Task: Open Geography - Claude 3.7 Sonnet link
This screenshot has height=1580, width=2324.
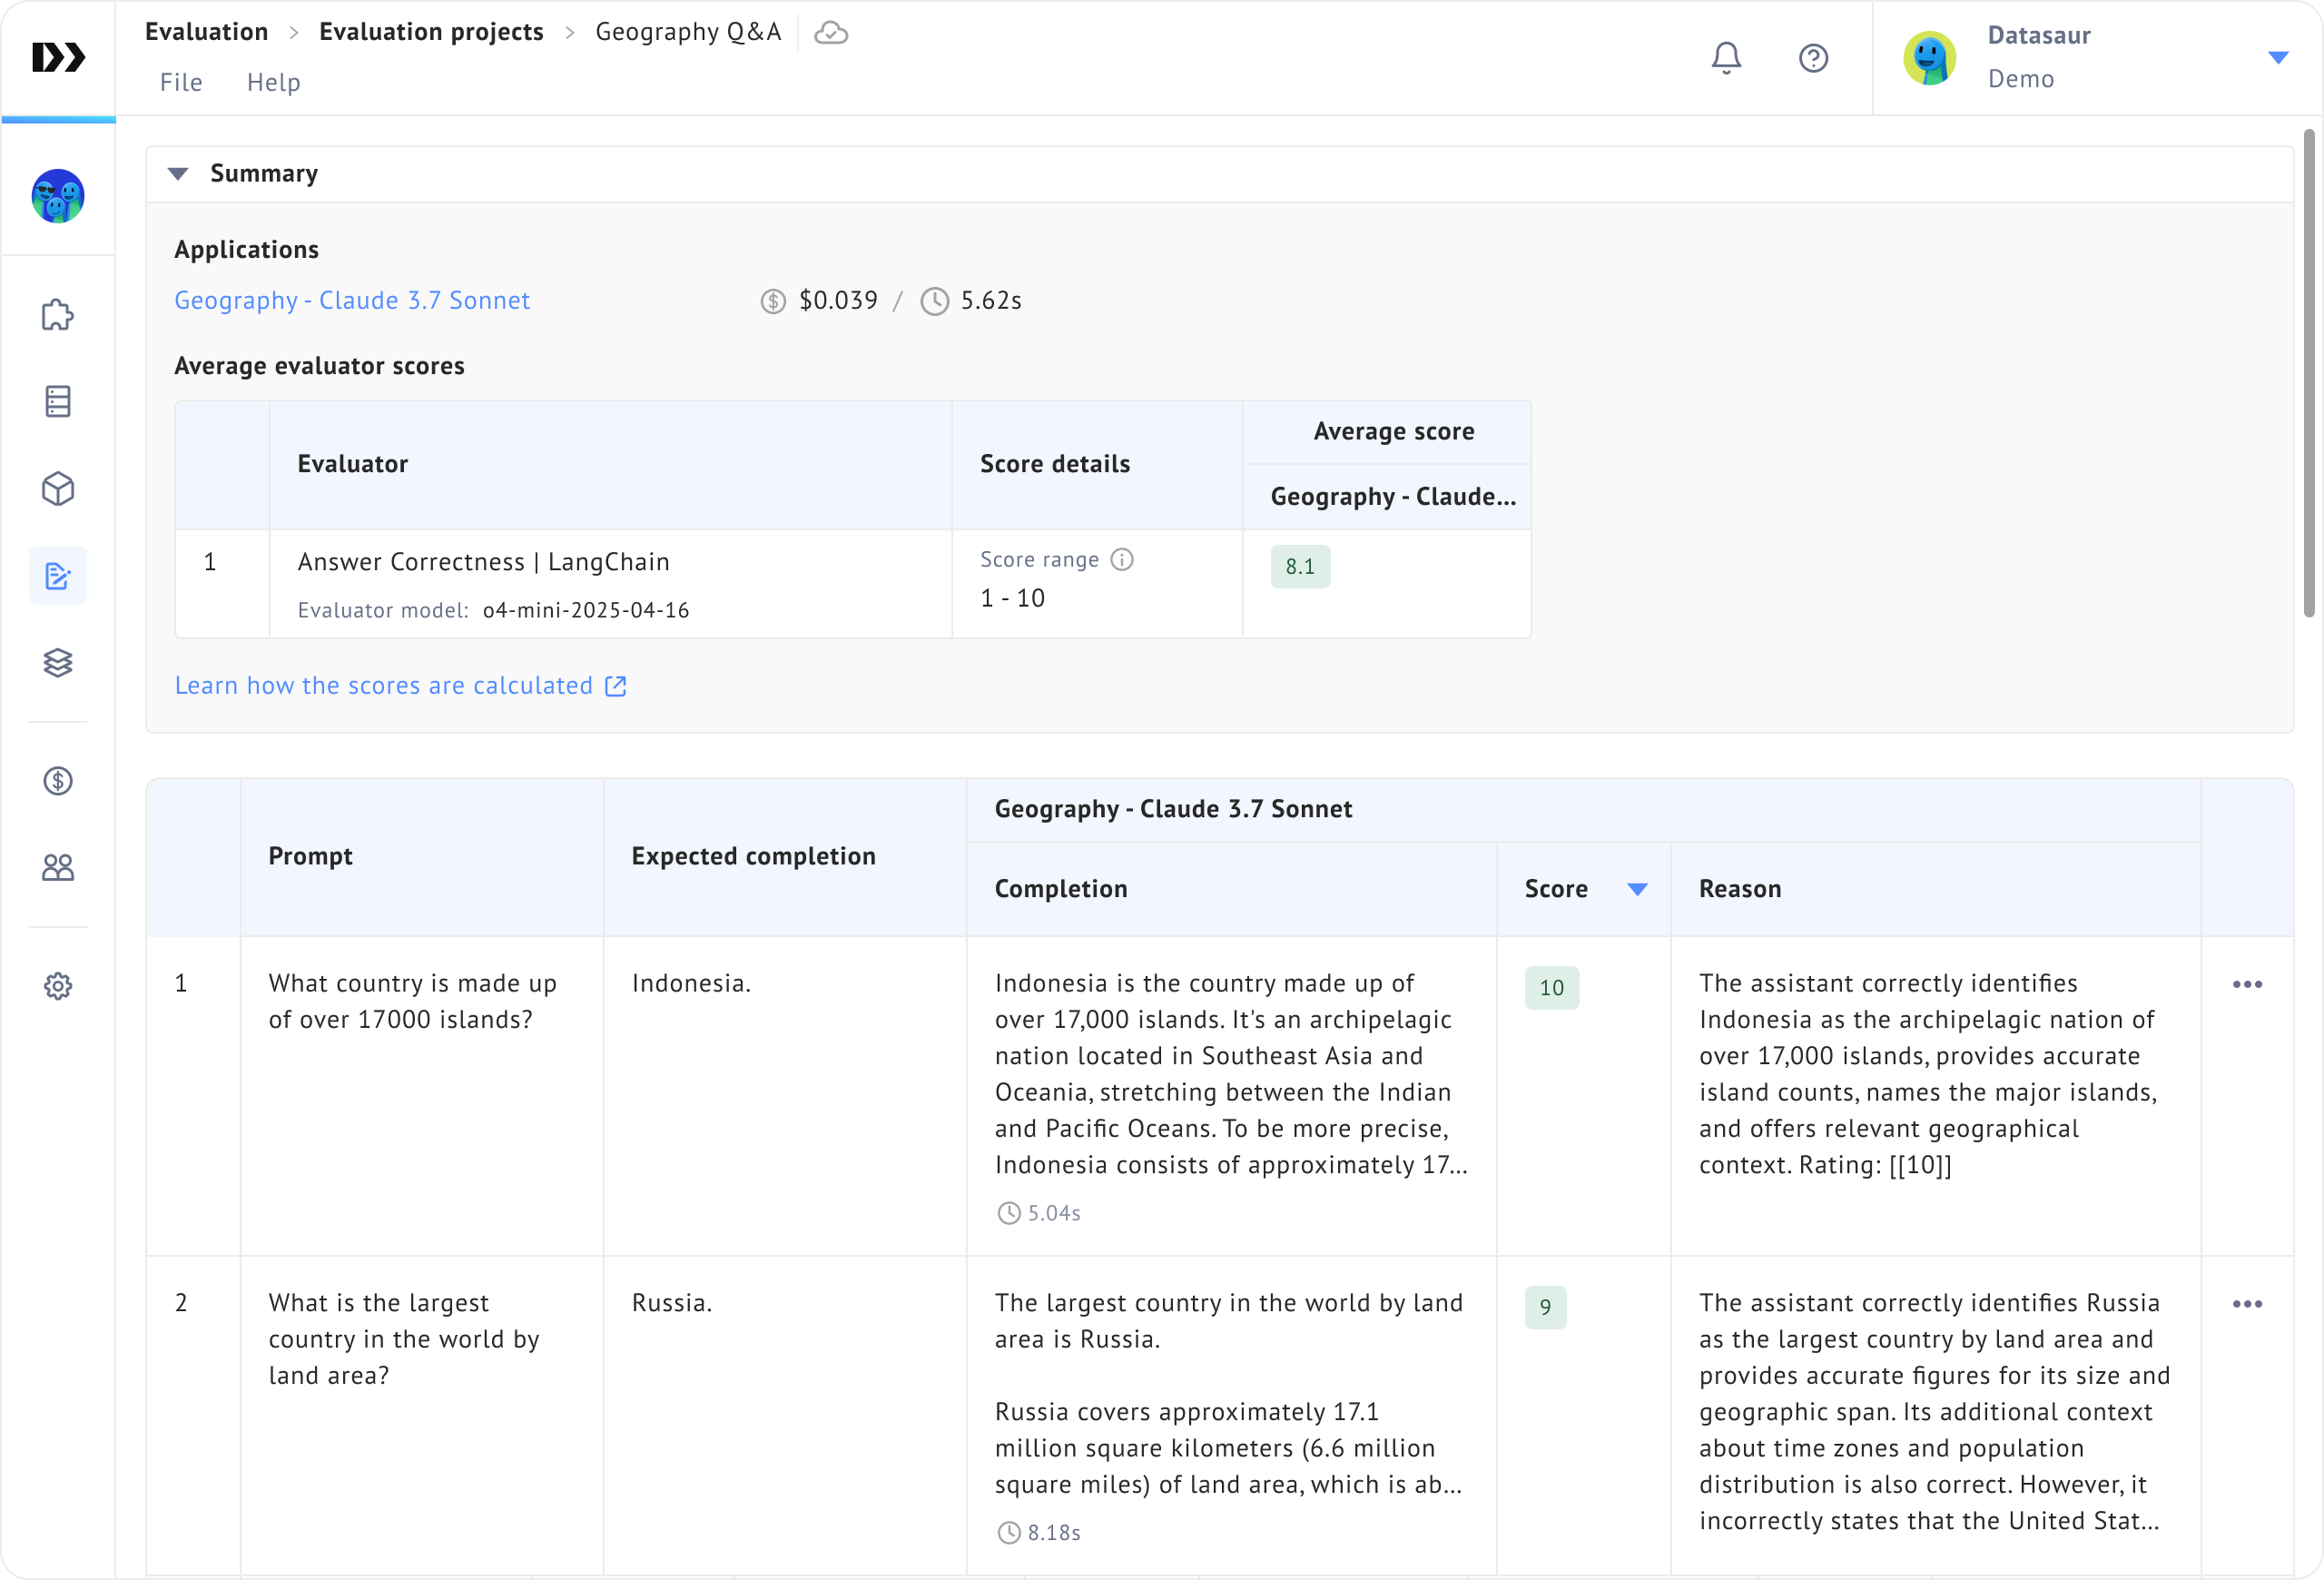Action: 352,301
